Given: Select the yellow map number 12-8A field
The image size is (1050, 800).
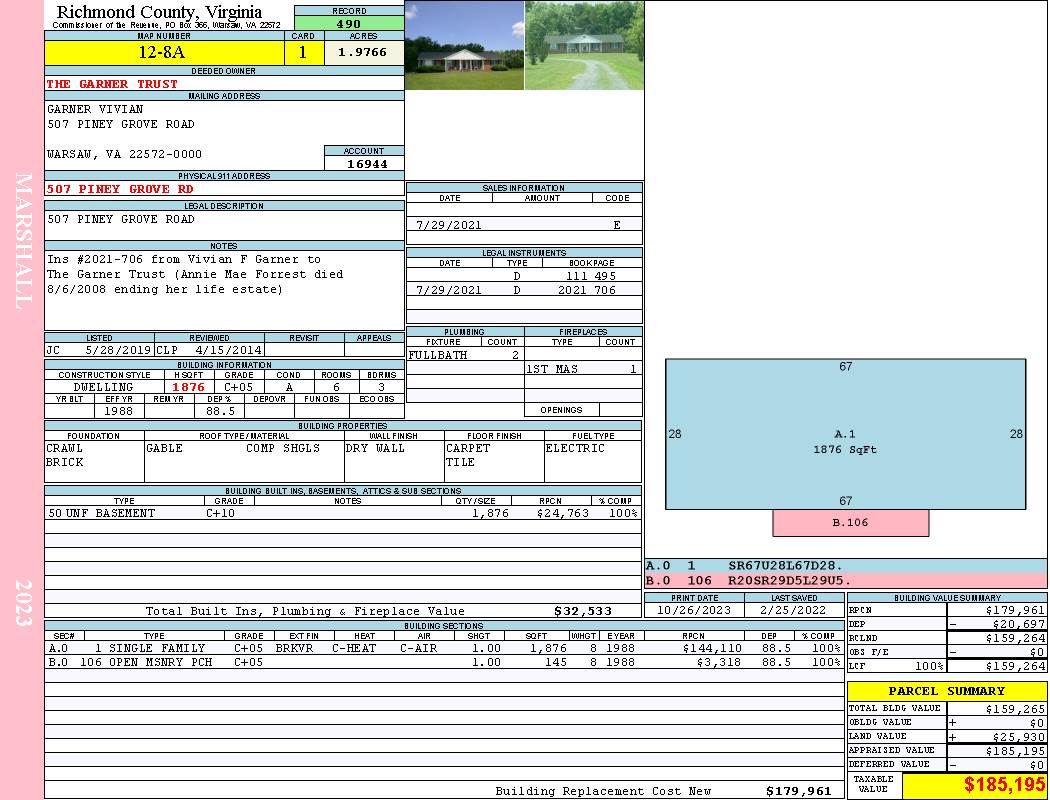Looking at the screenshot, I should click(x=163, y=52).
